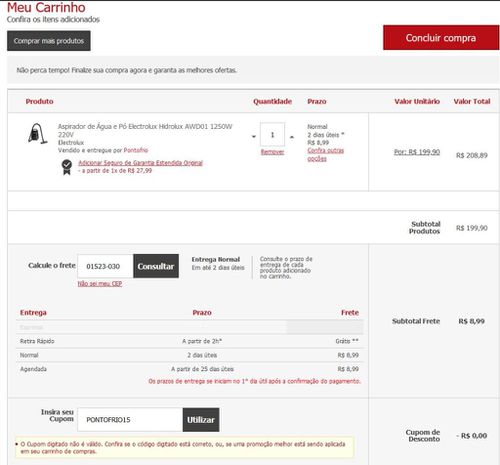The height and width of the screenshot is (465, 500).
Task: Click the Entrega Normal heading
Action: (x=216, y=259)
